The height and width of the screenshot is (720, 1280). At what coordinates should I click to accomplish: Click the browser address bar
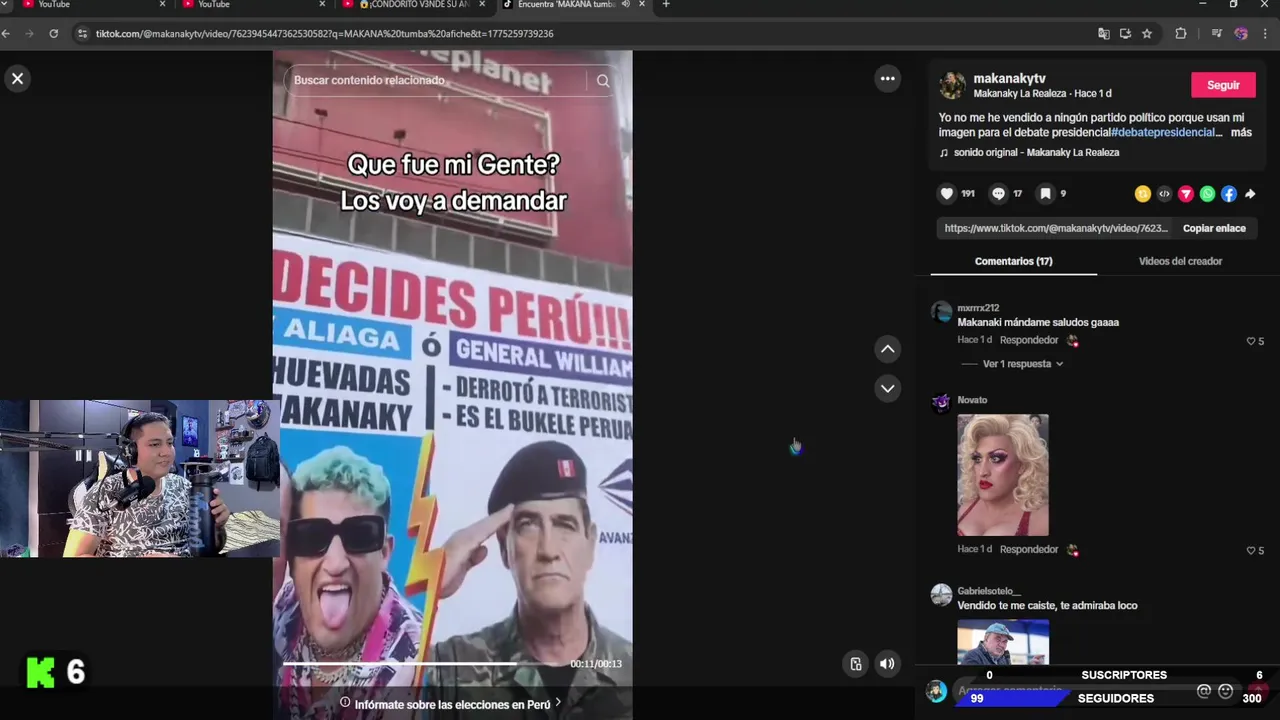click(x=580, y=33)
